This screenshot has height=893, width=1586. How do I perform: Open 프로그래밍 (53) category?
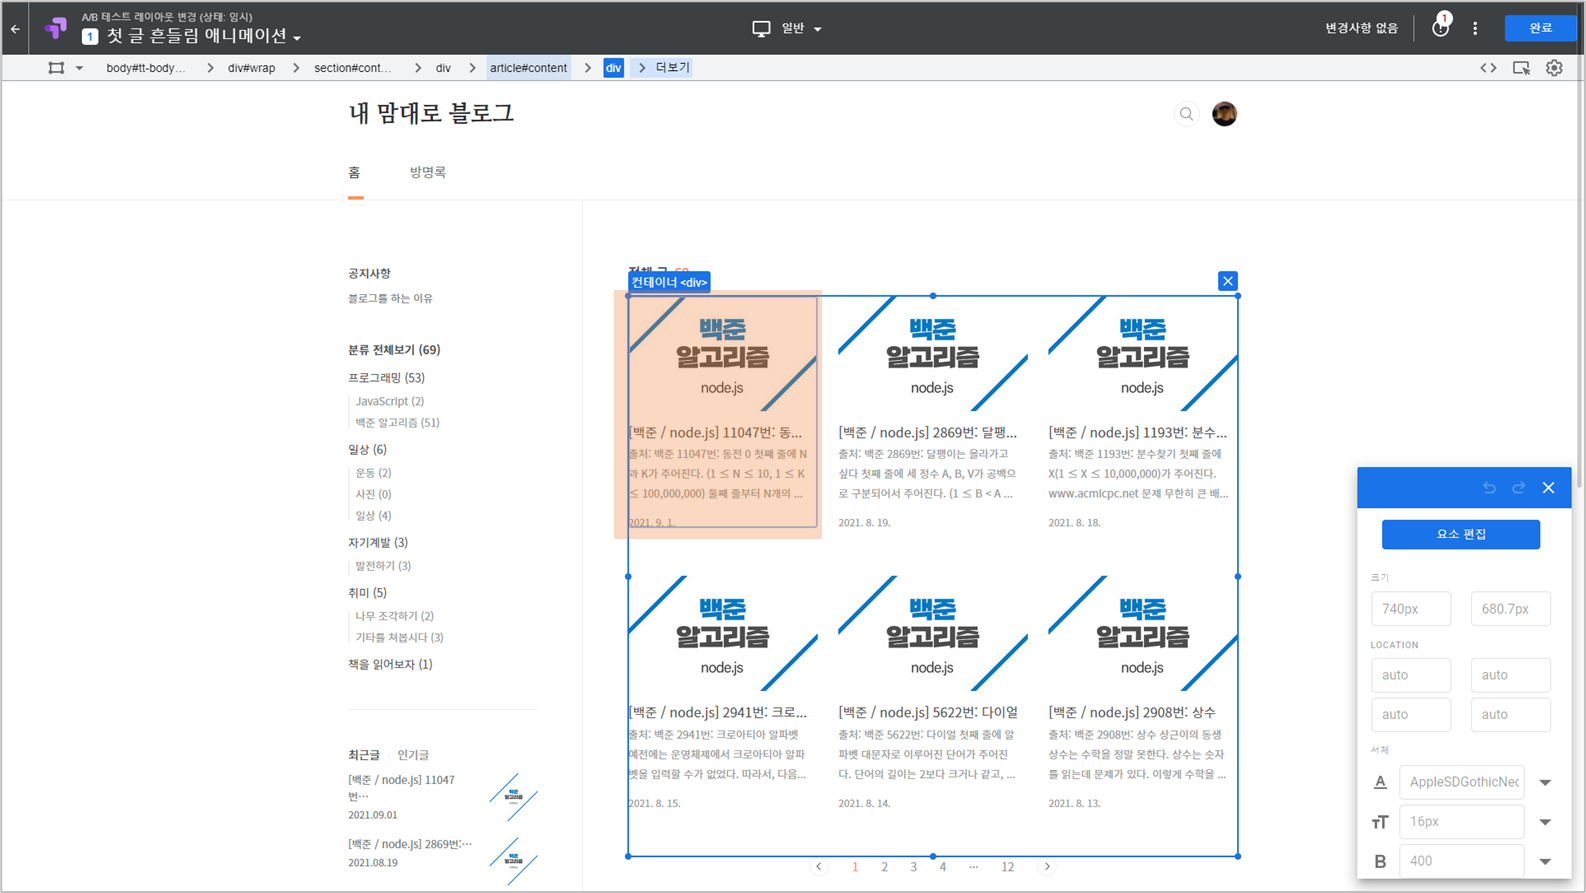(x=386, y=378)
